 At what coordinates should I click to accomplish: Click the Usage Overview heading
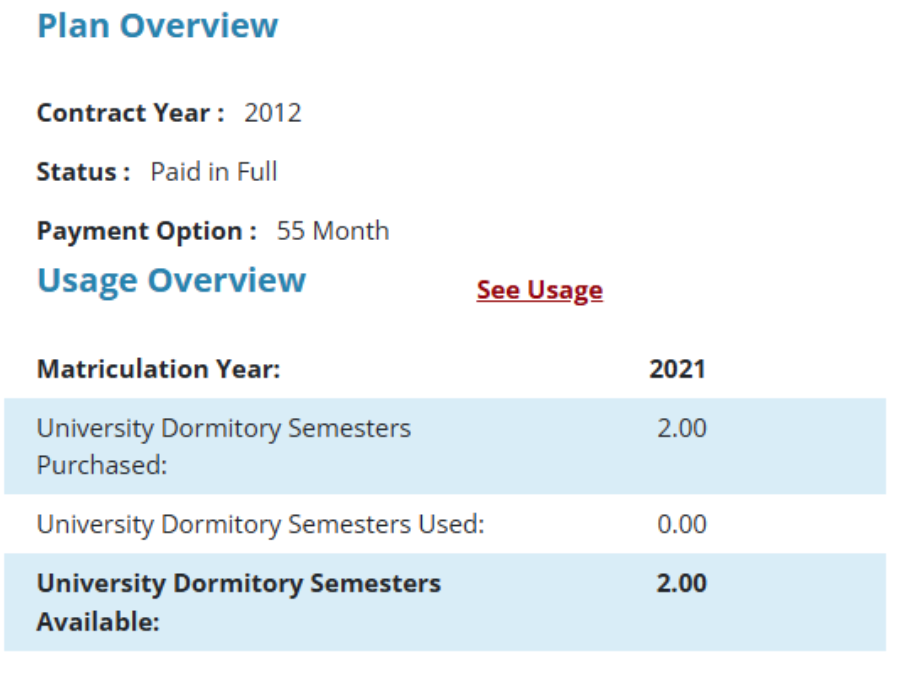[x=171, y=280]
